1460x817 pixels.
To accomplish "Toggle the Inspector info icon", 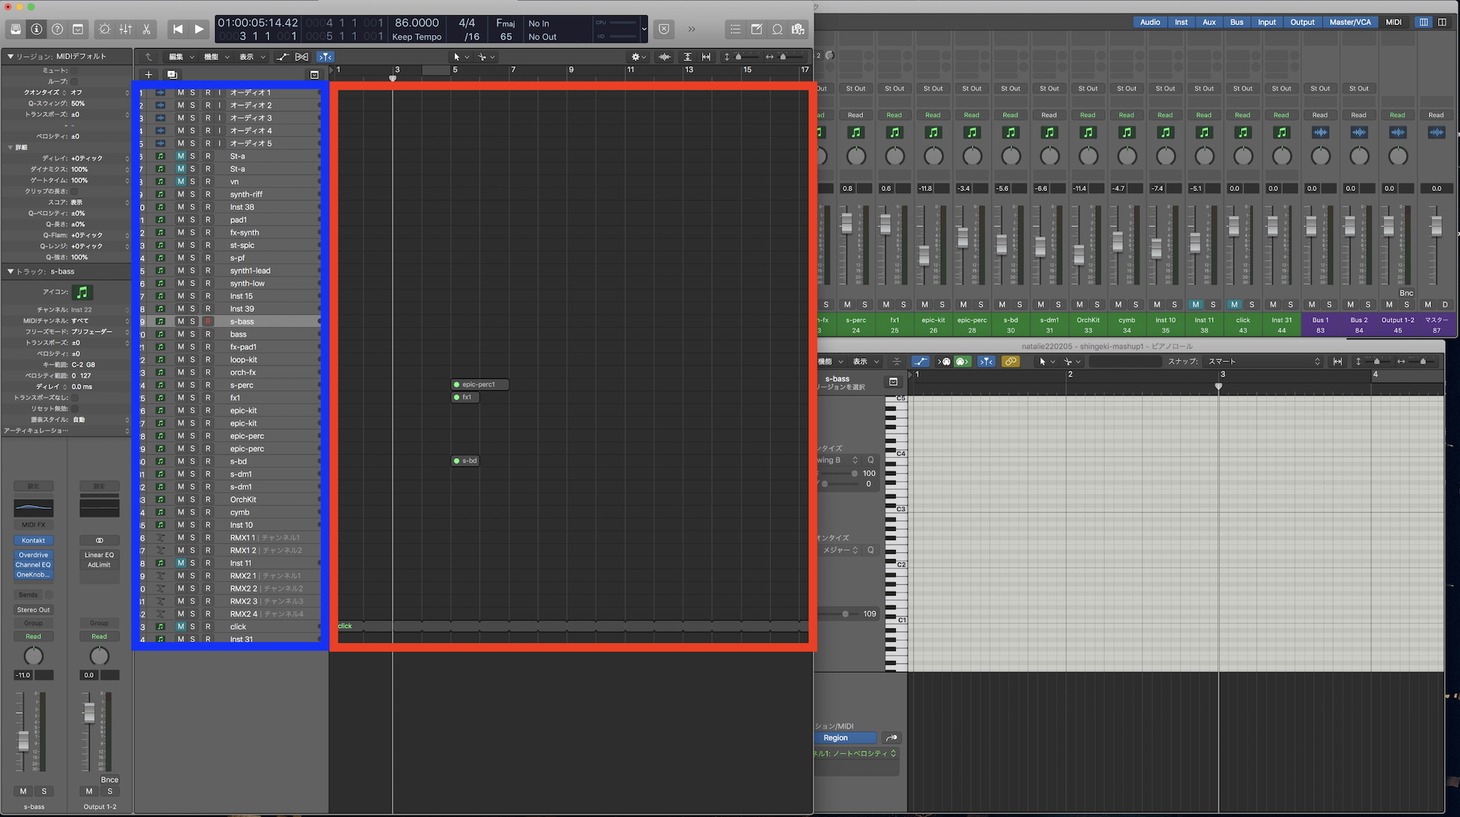I will coord(36,29).
